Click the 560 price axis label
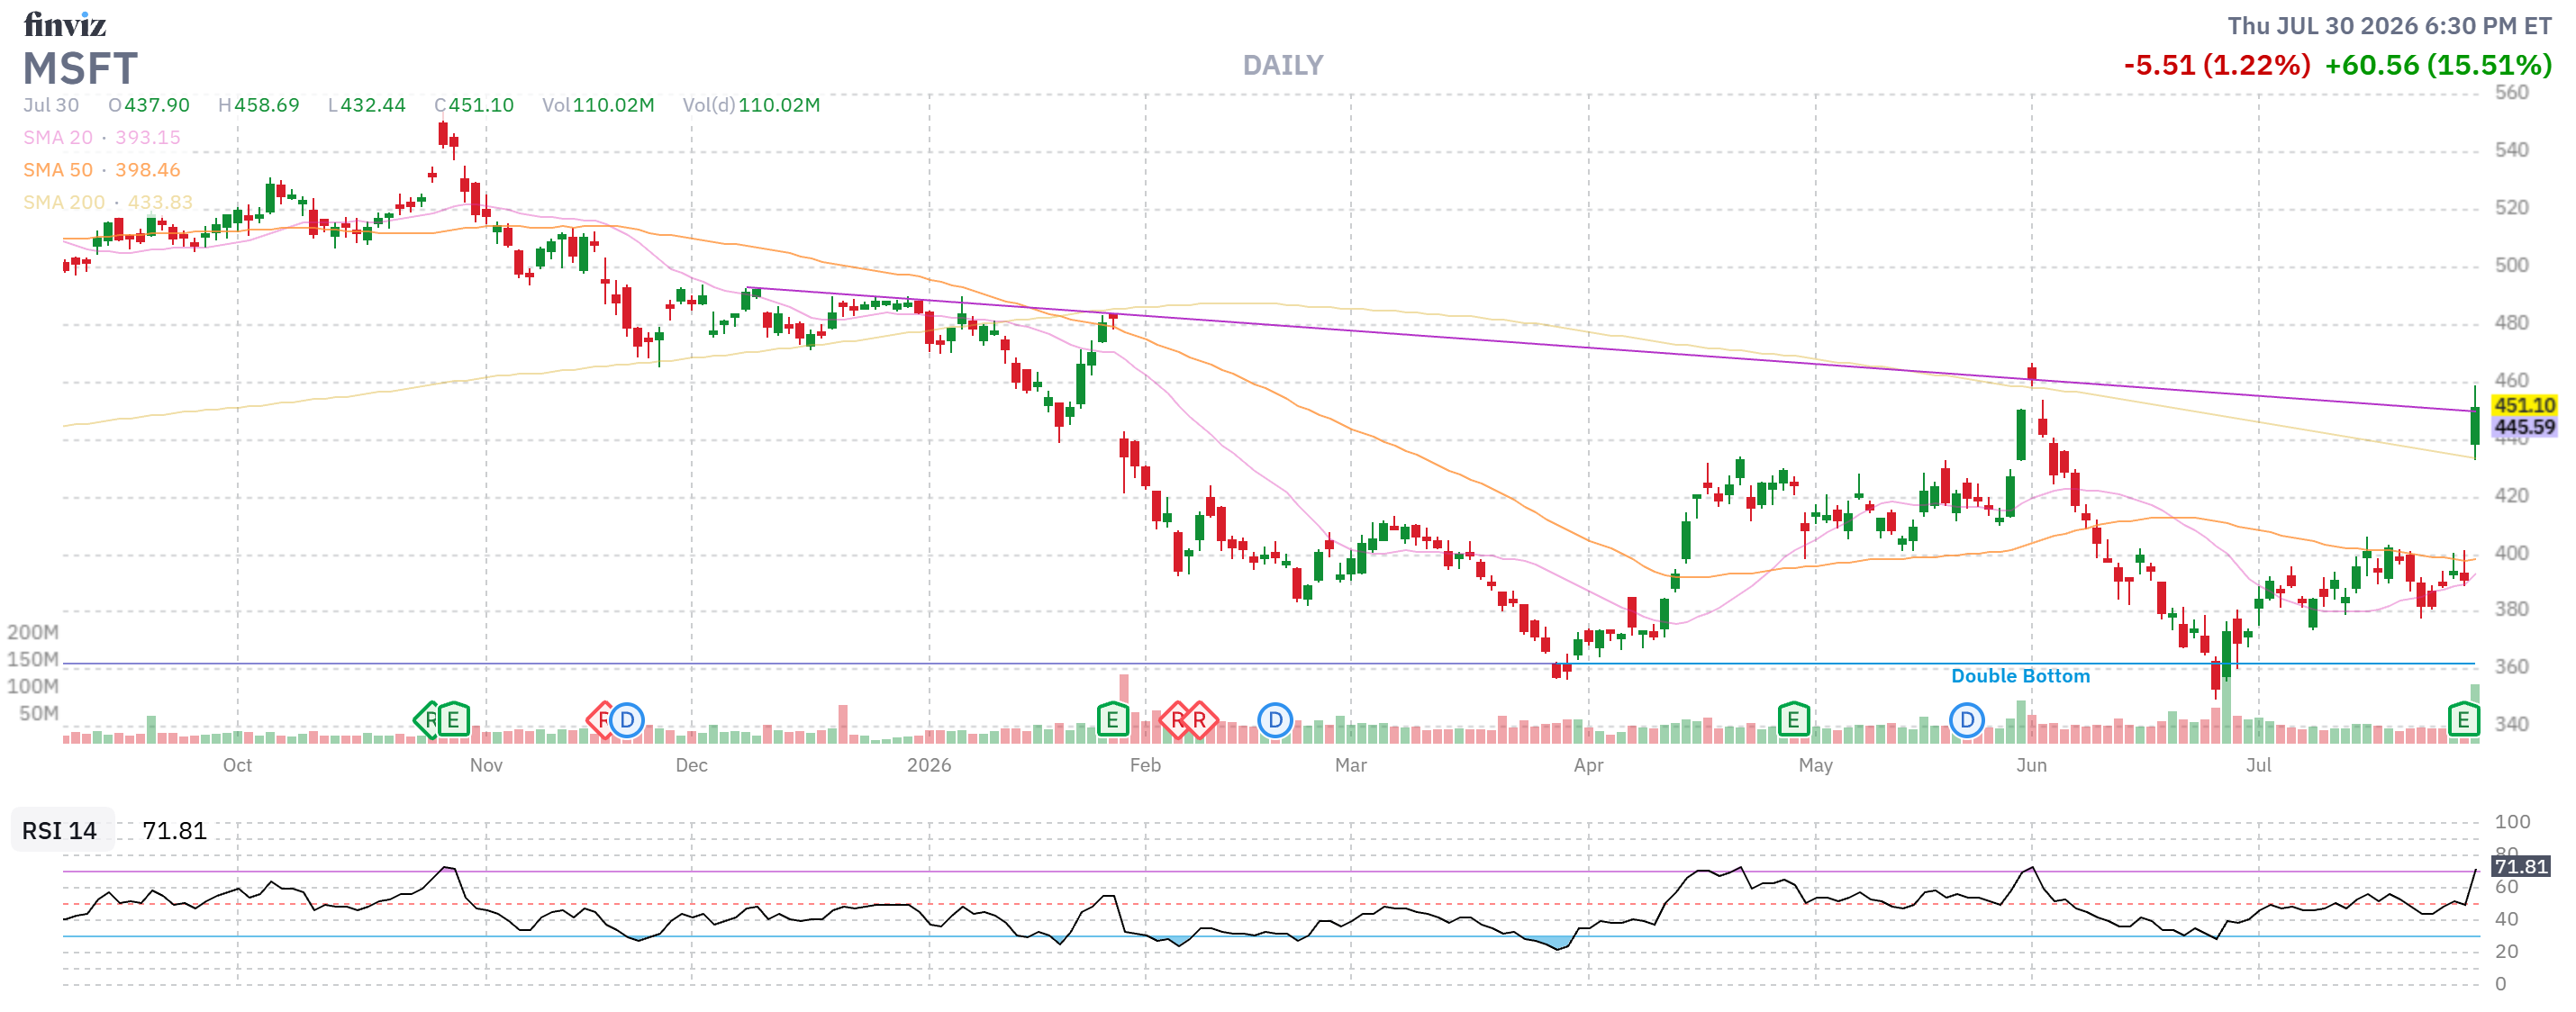Screen dimensions: 2576x1012 pyautogui.click(x=2511, y=92)
